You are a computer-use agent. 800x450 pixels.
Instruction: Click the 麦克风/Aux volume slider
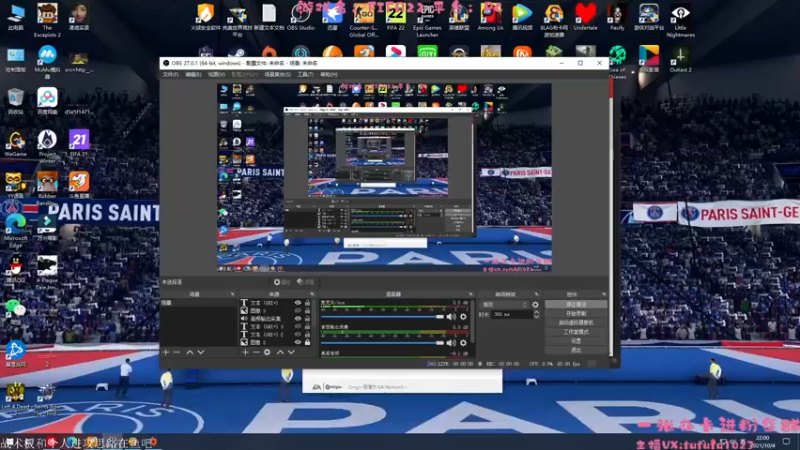[383, 317]
